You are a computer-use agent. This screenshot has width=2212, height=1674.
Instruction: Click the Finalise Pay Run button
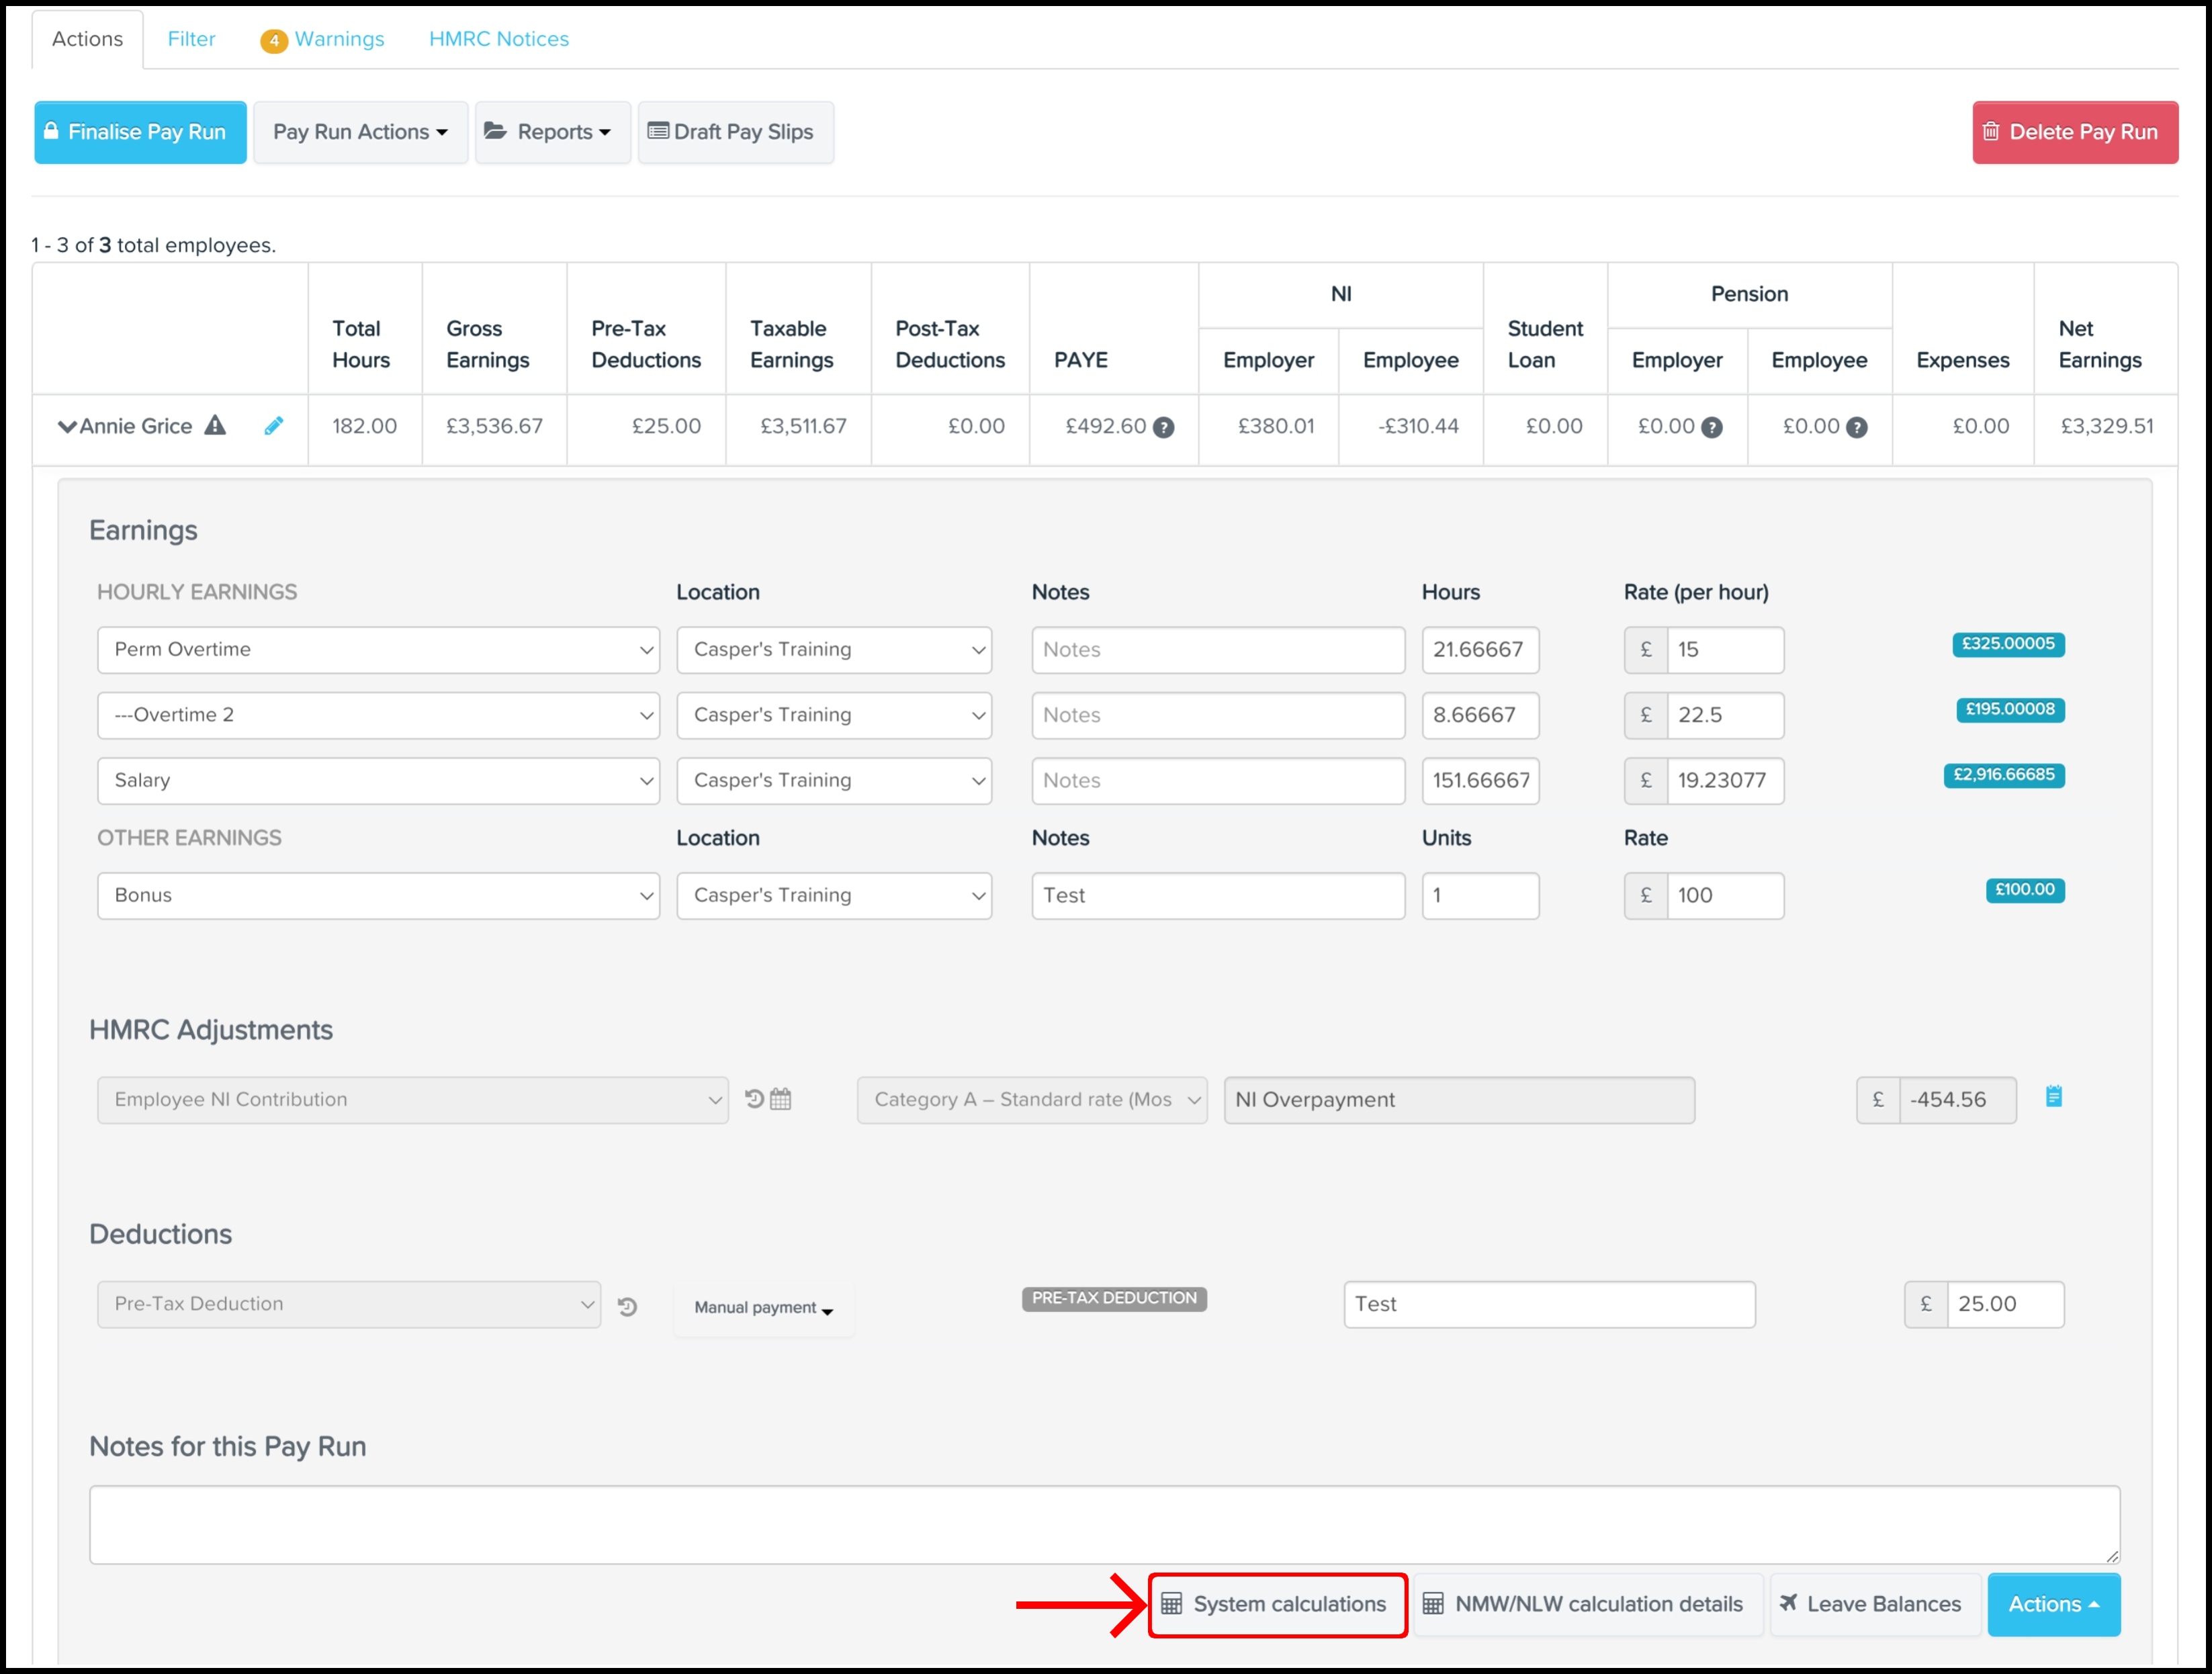coord(140,131)
